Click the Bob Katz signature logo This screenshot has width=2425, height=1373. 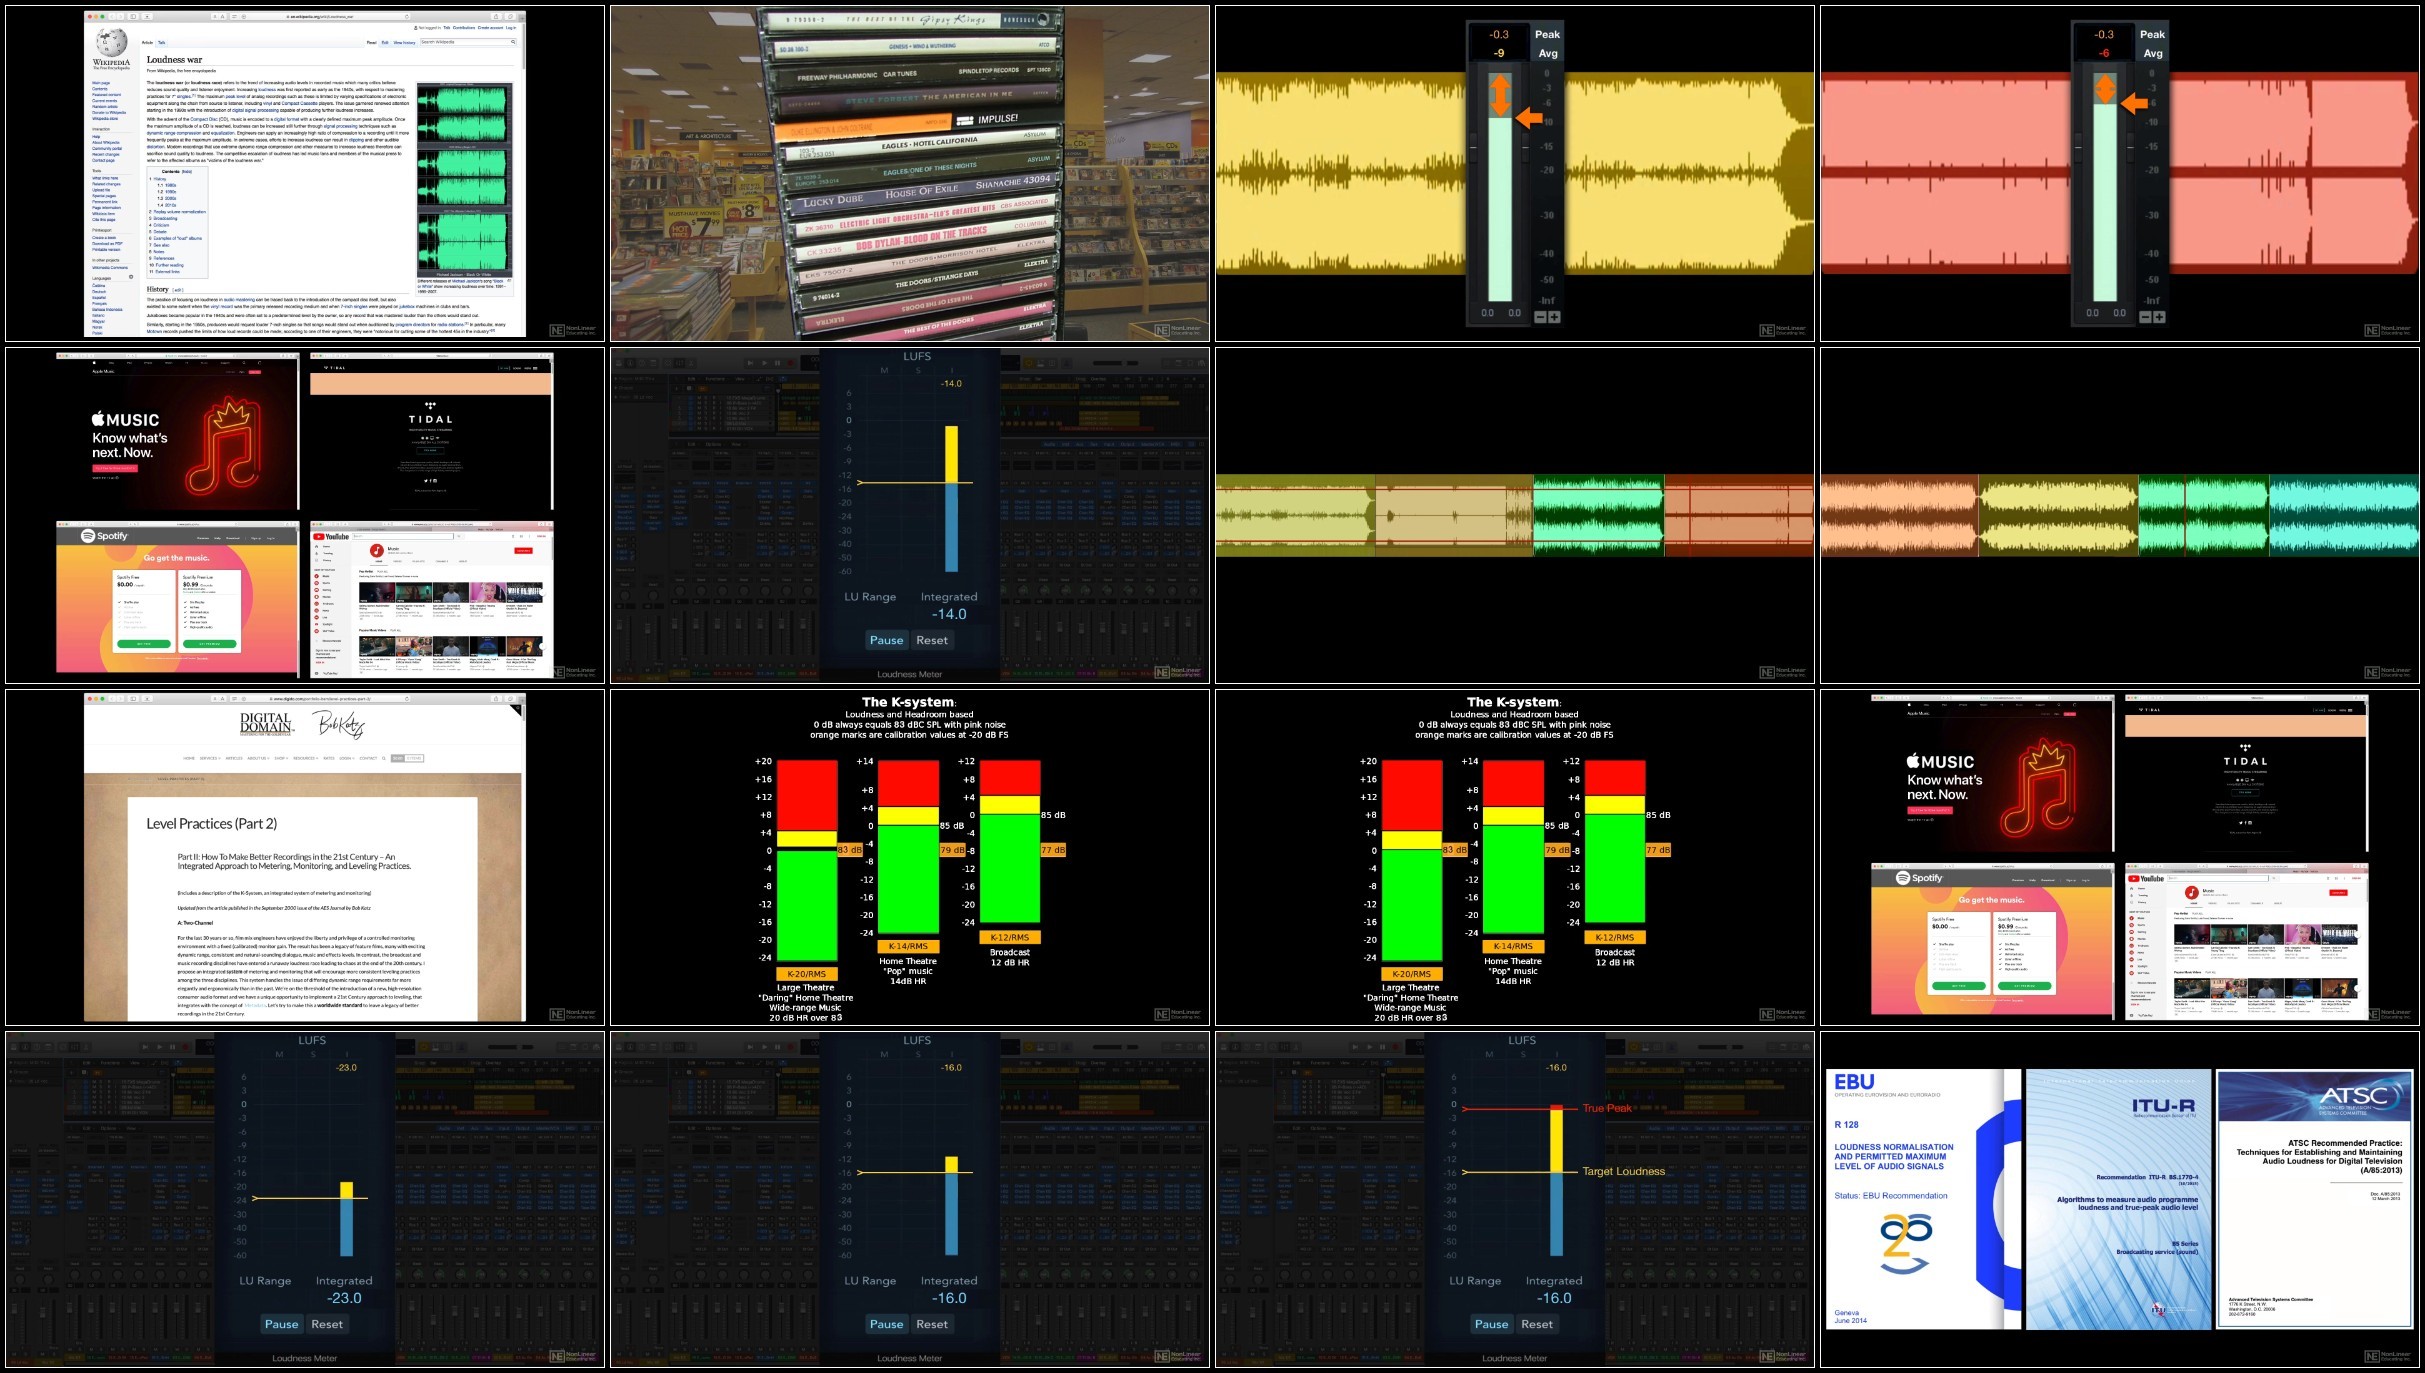[x=338, y=725]
